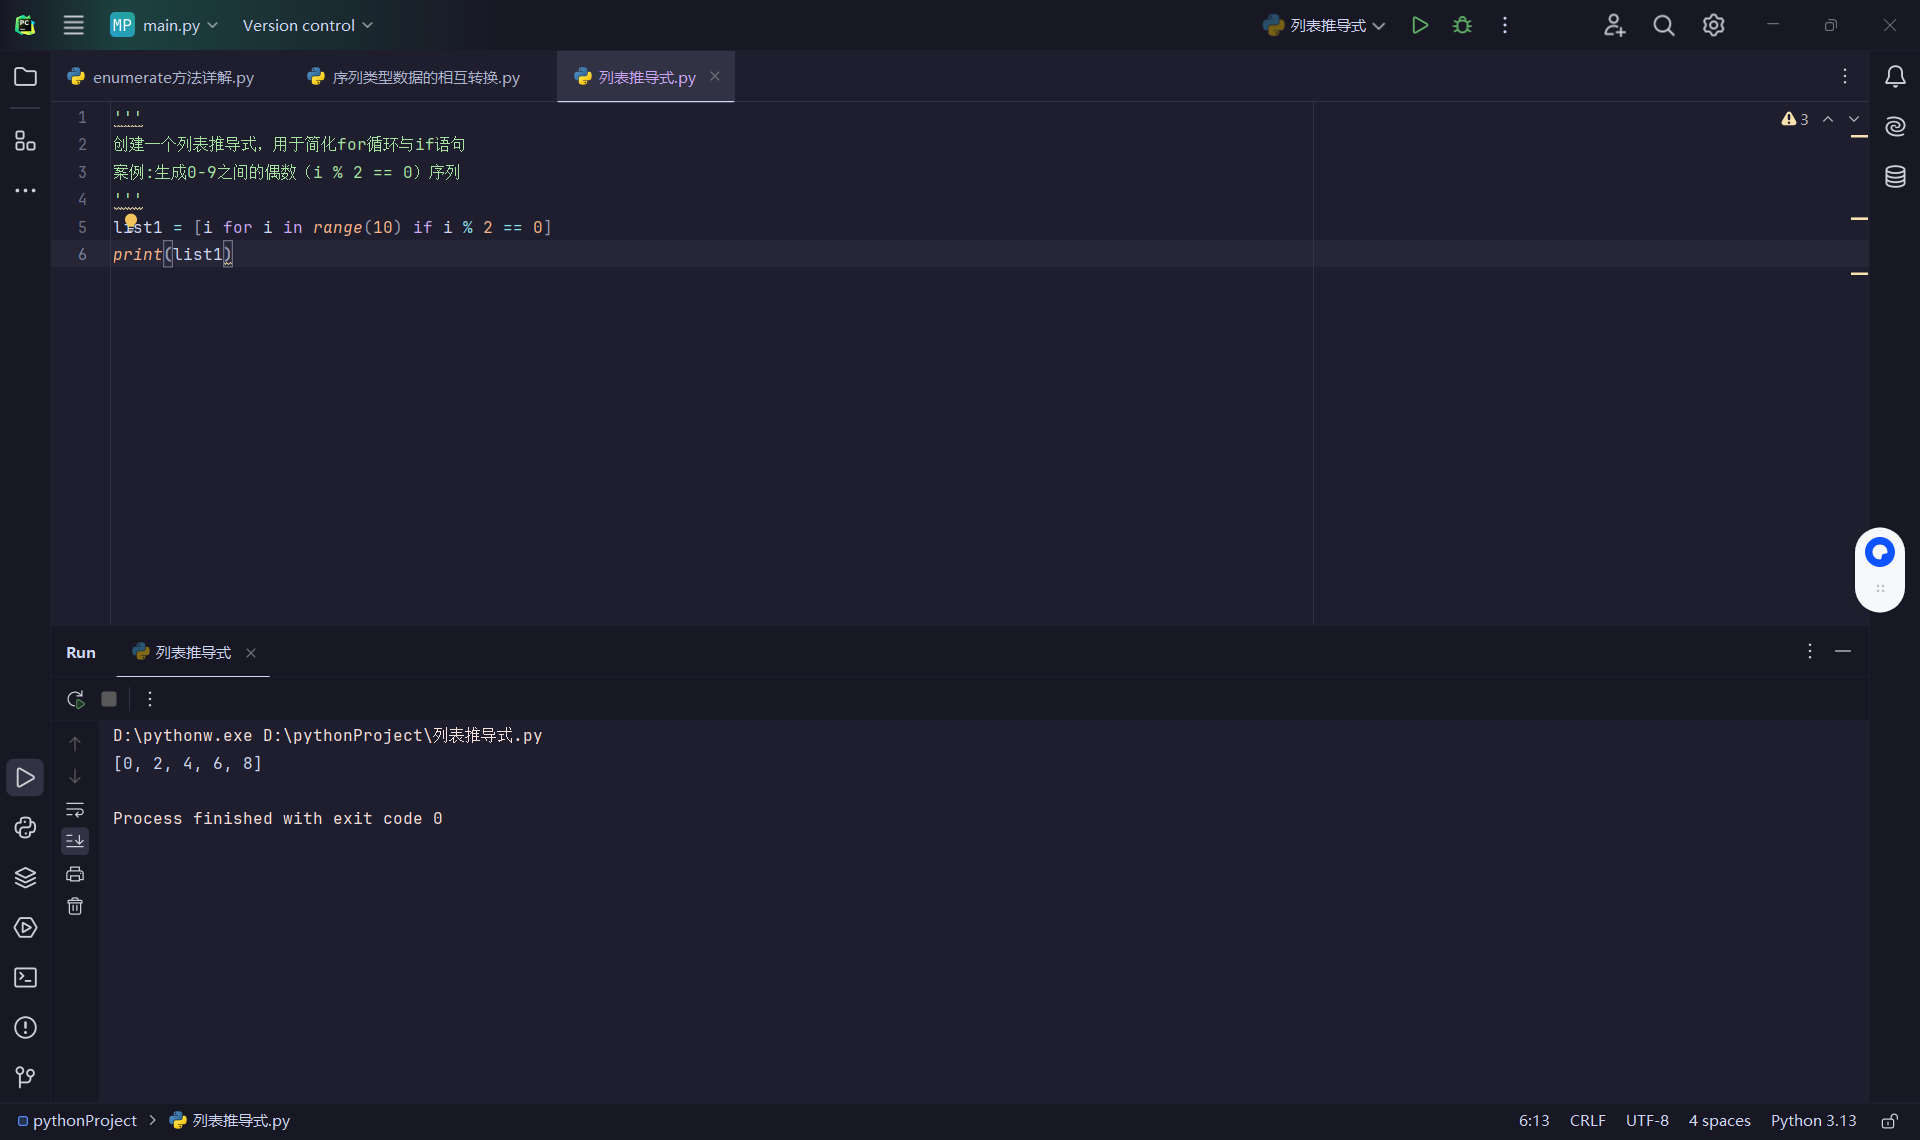The height and width of the screenshot is (1140, 1920).
Task: Clear all console output with trash icon
Action: point(75,906)
